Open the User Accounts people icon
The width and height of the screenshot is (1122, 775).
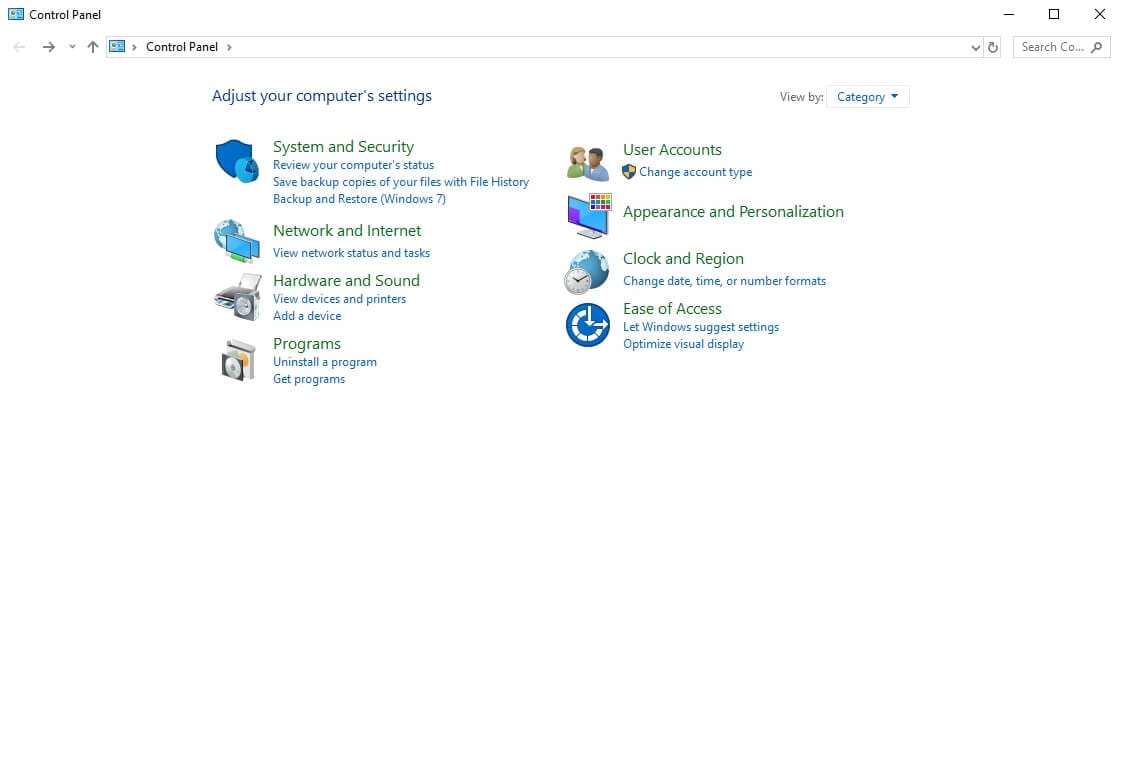[x=587, y=163]
